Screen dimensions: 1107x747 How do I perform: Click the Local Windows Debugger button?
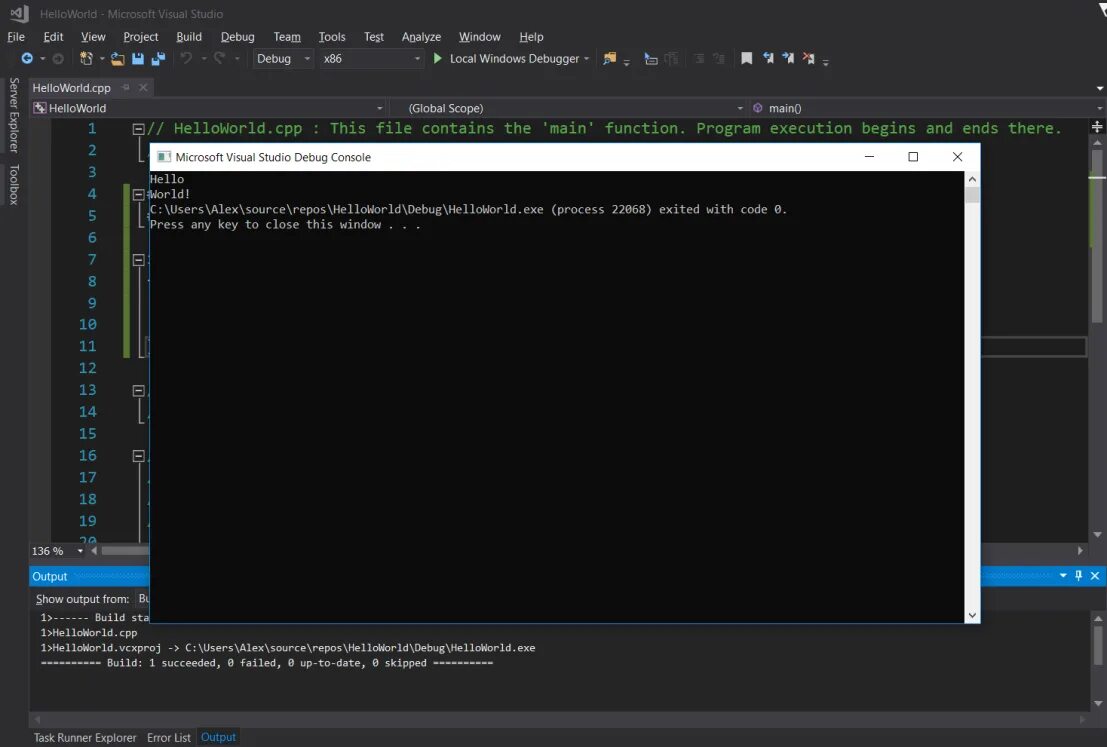point(507,59)
